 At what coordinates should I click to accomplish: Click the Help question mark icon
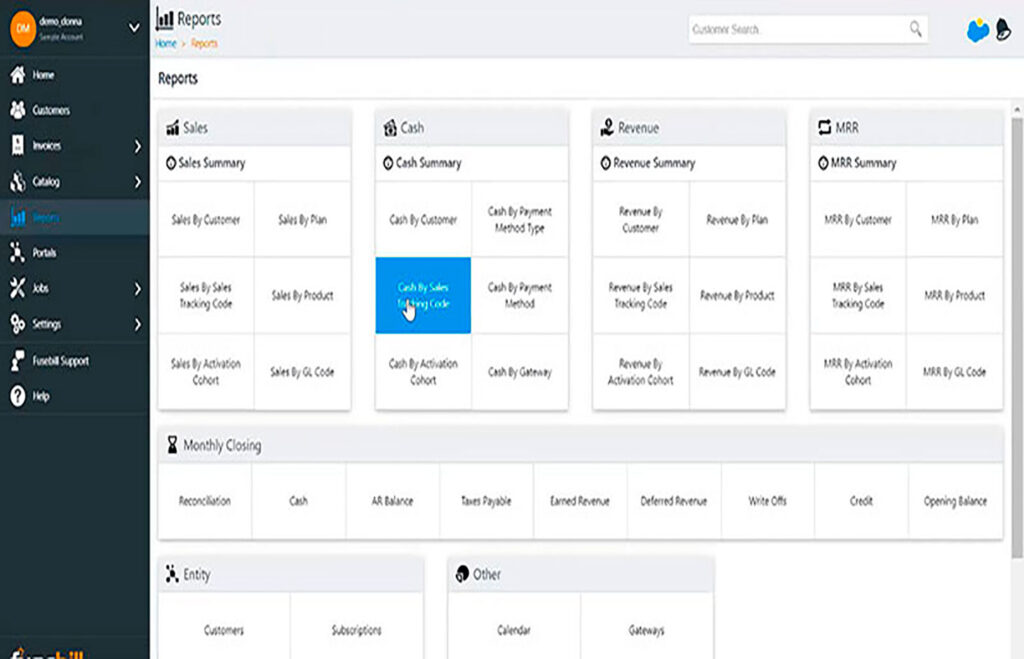click(x=18, y=395)
